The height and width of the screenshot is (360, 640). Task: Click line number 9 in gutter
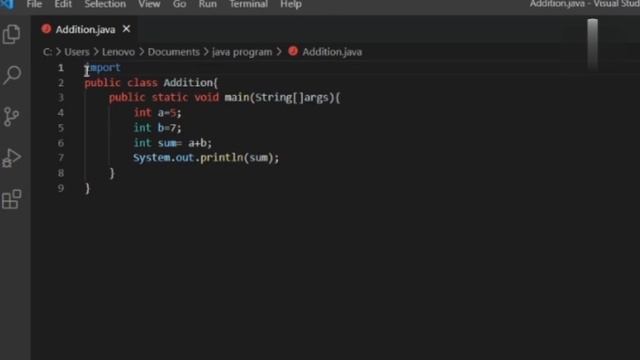point(61,188)
